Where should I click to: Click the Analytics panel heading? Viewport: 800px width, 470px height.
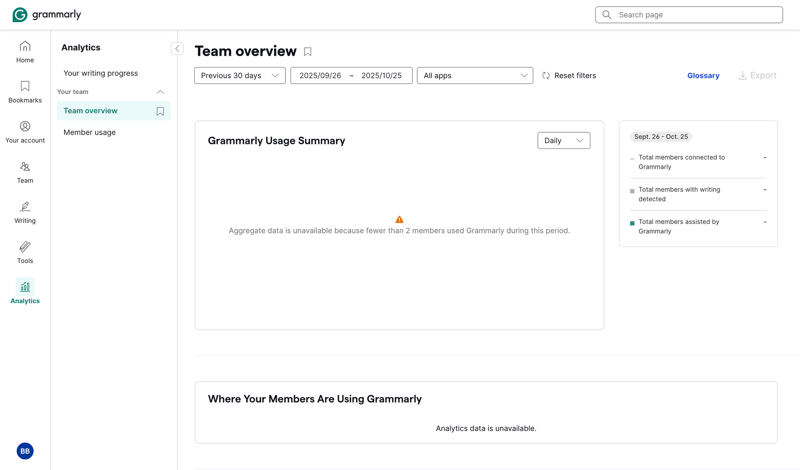coord(81,47)
